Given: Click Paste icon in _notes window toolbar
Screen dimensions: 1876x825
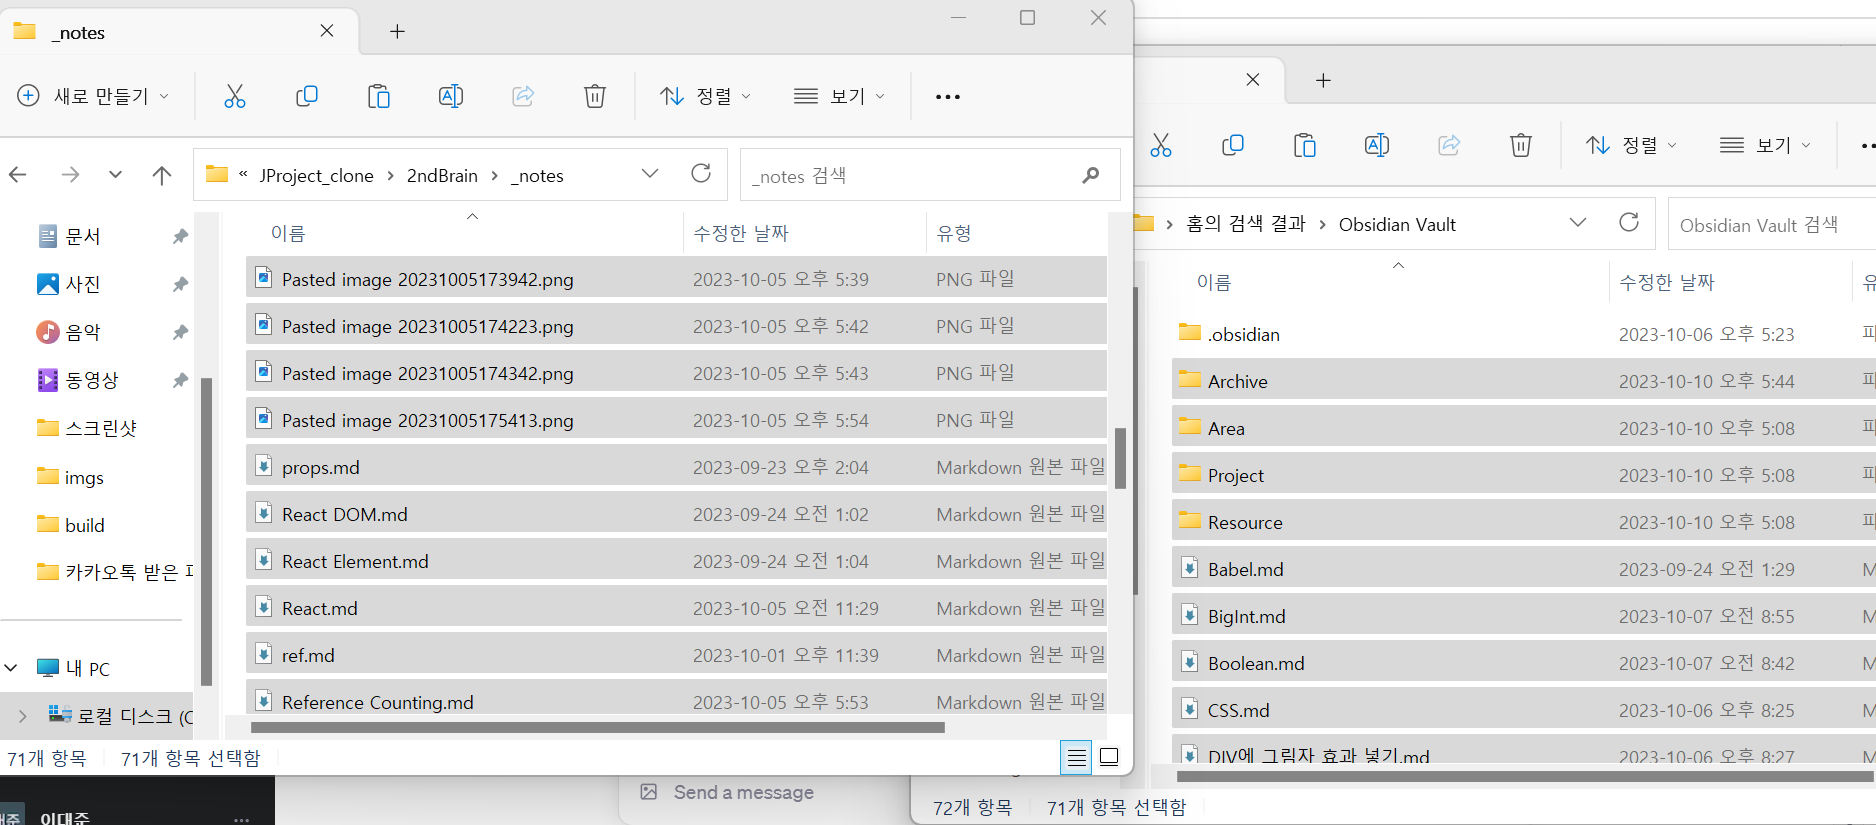Looking at the screenshot, I should 379,96.
